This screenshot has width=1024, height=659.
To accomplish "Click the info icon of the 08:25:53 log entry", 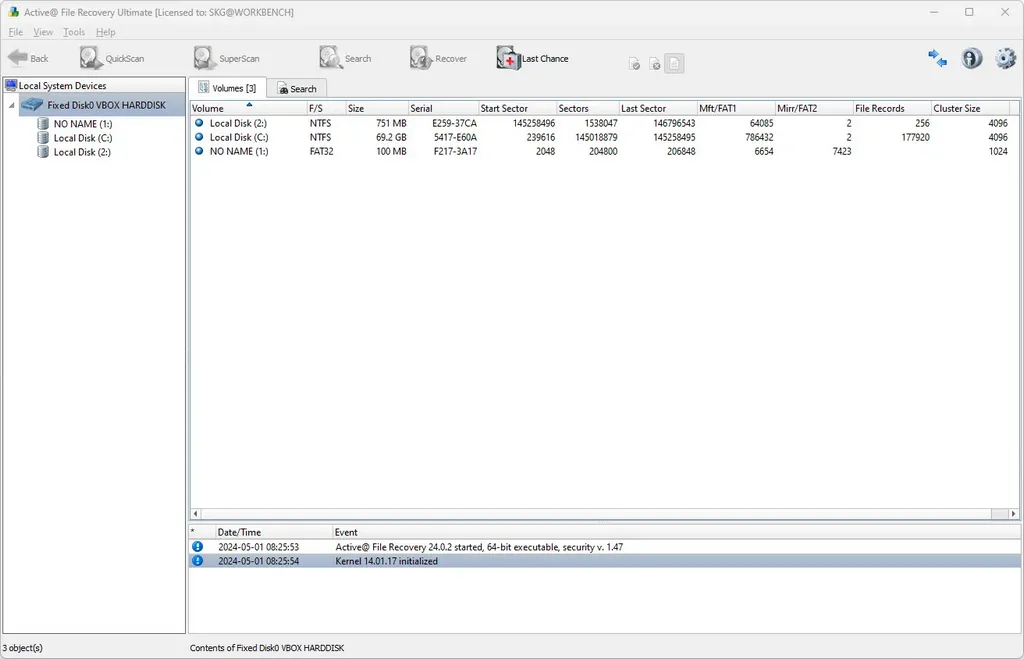I will (197, 547).
